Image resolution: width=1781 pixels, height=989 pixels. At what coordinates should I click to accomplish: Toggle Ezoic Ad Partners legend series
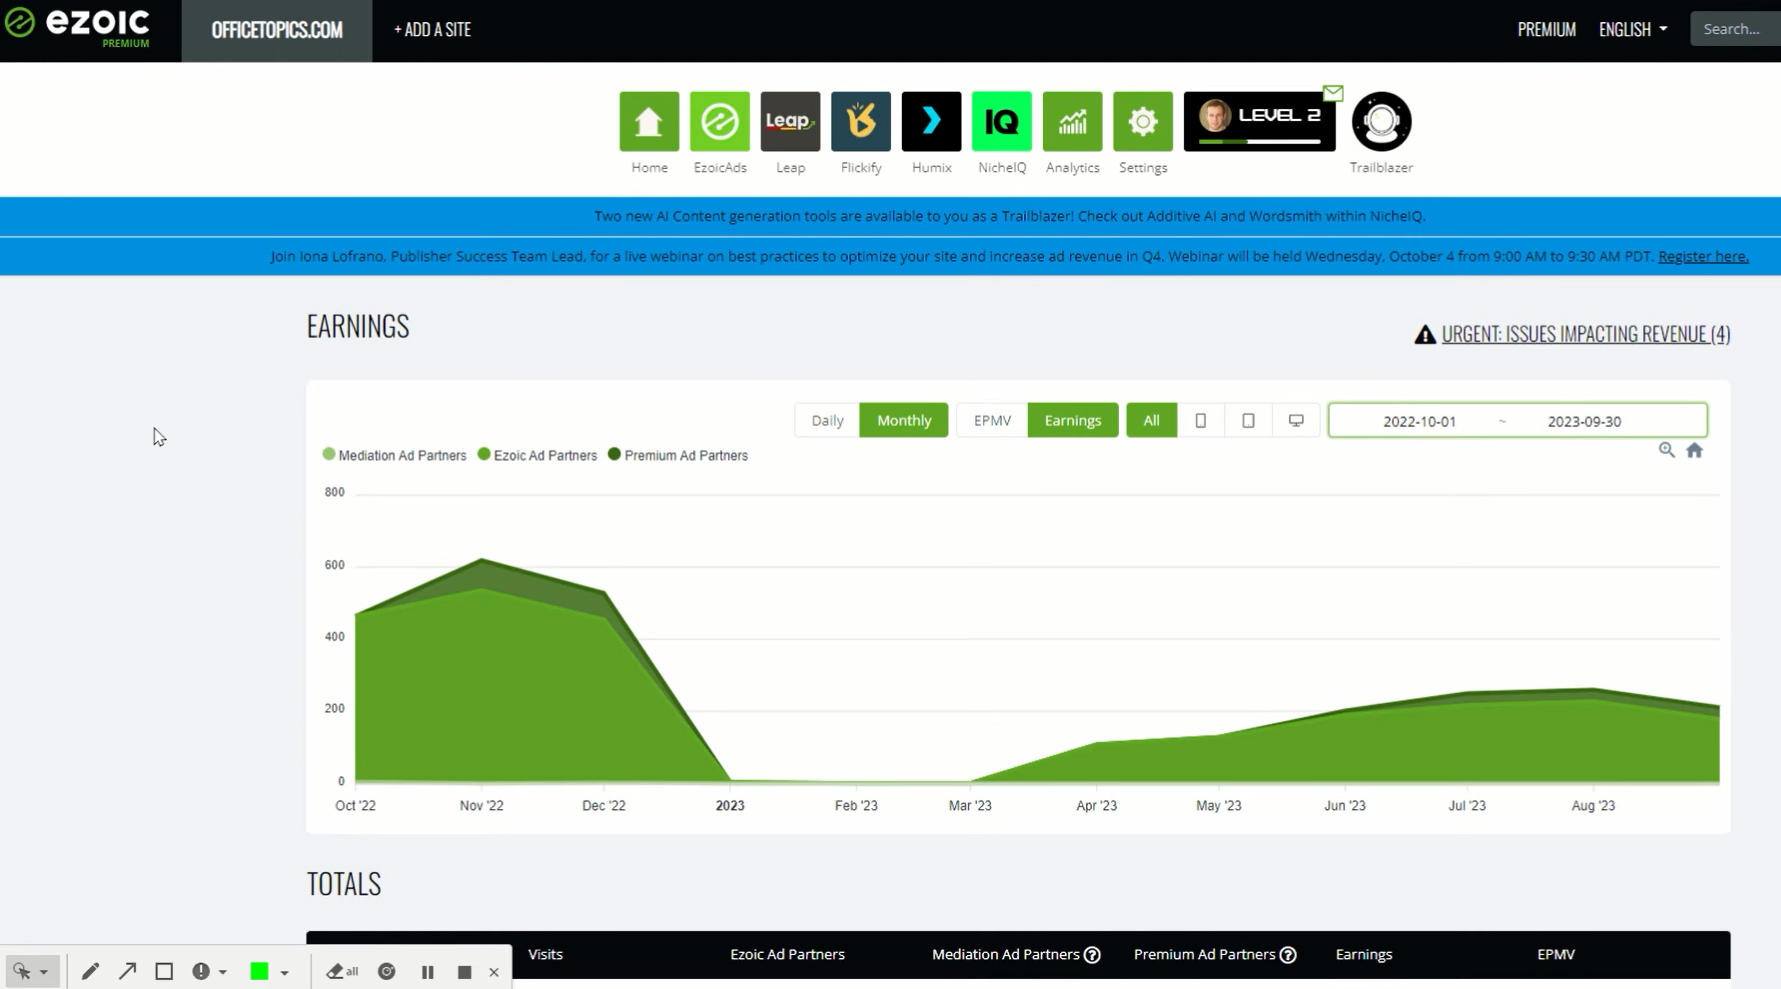pos(538,455)
